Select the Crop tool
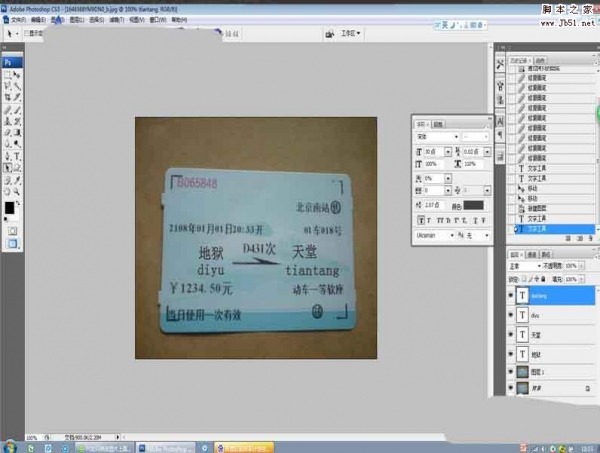Viewport: 600px width, 453px height. point(7,98)
